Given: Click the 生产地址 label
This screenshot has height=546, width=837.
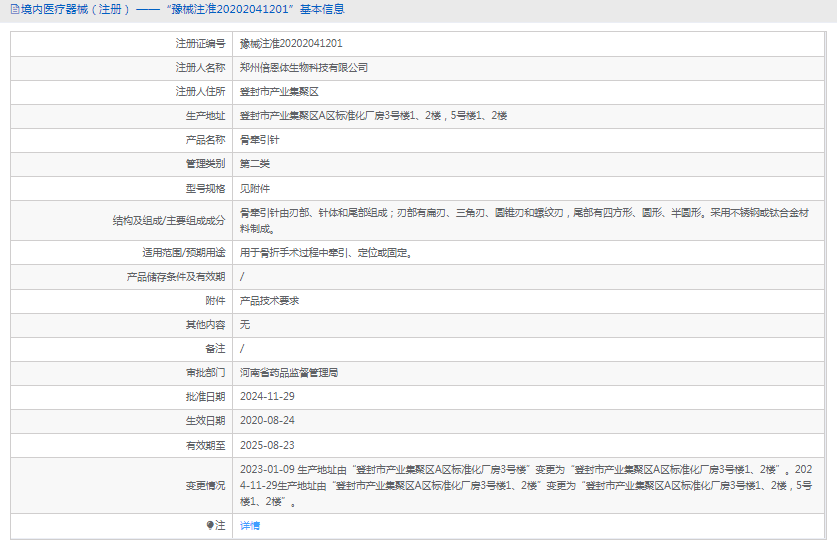Looking at the screenshot, I should click(x=206, y=116).
